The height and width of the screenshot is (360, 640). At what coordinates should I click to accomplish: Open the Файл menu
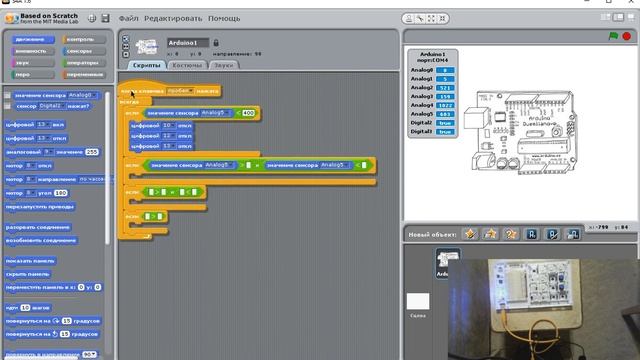click(128, 18)
